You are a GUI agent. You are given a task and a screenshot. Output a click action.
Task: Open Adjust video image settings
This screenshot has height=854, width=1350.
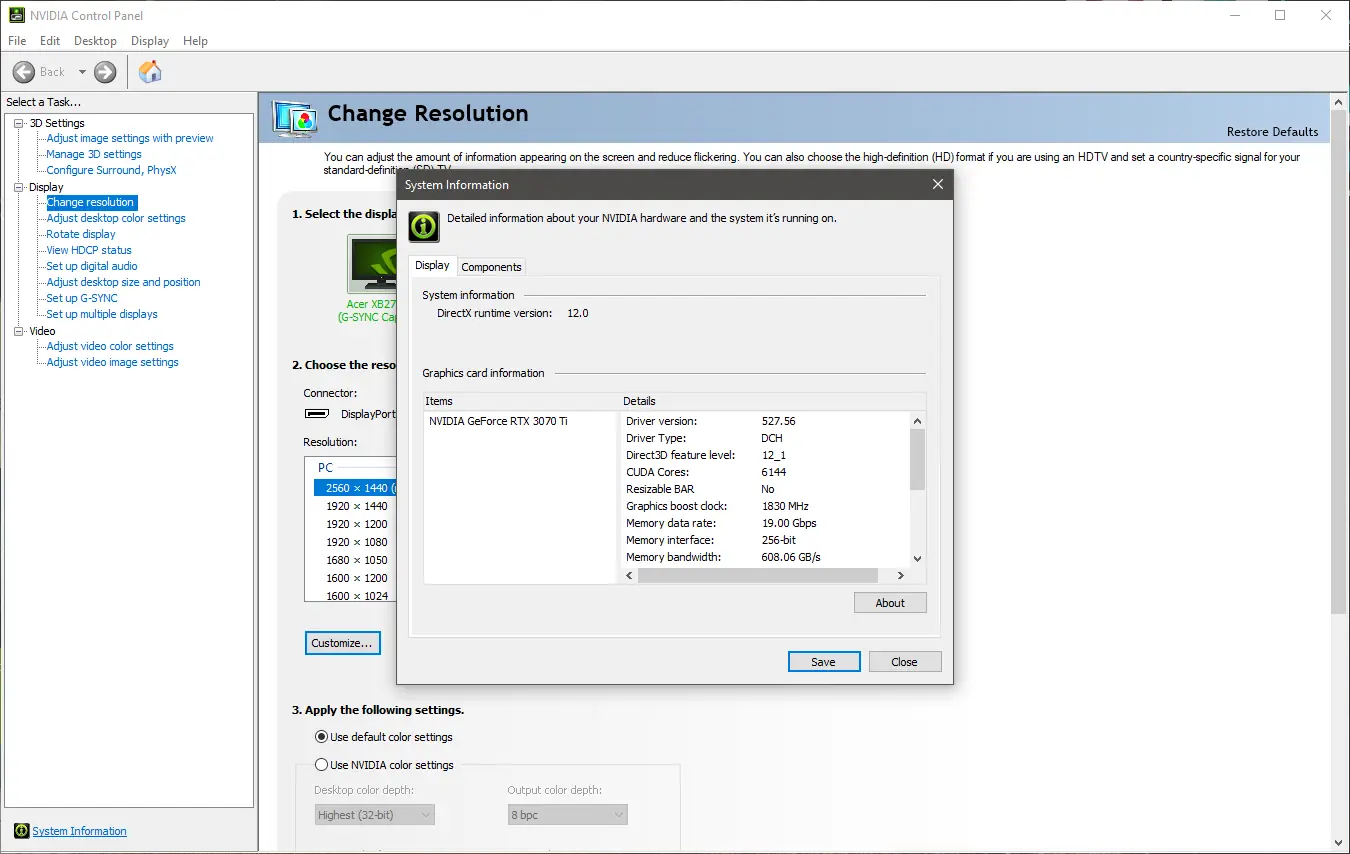pos(113,362)
